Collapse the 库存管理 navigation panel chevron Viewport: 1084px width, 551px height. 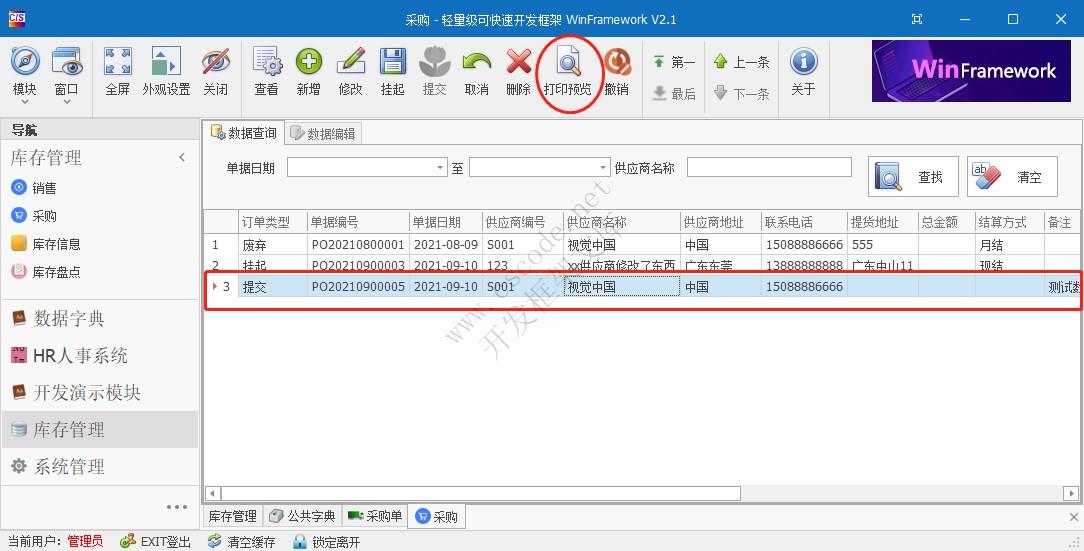tap(182, 157)
